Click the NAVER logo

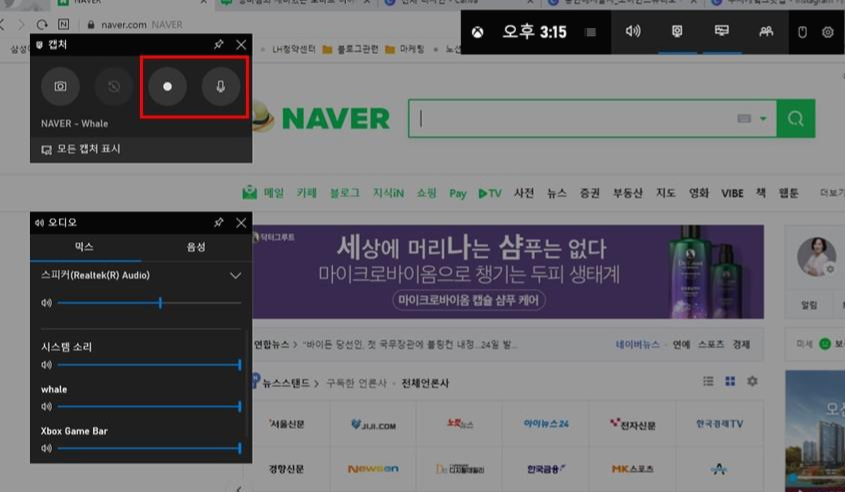tap(335, 118)
